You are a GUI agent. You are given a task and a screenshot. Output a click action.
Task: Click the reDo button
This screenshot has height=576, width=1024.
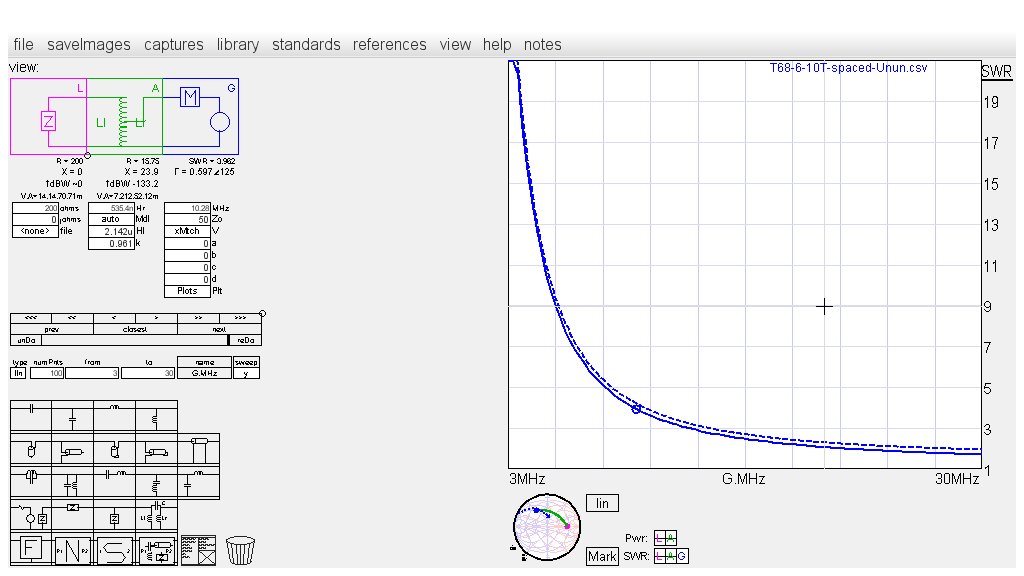246,340
